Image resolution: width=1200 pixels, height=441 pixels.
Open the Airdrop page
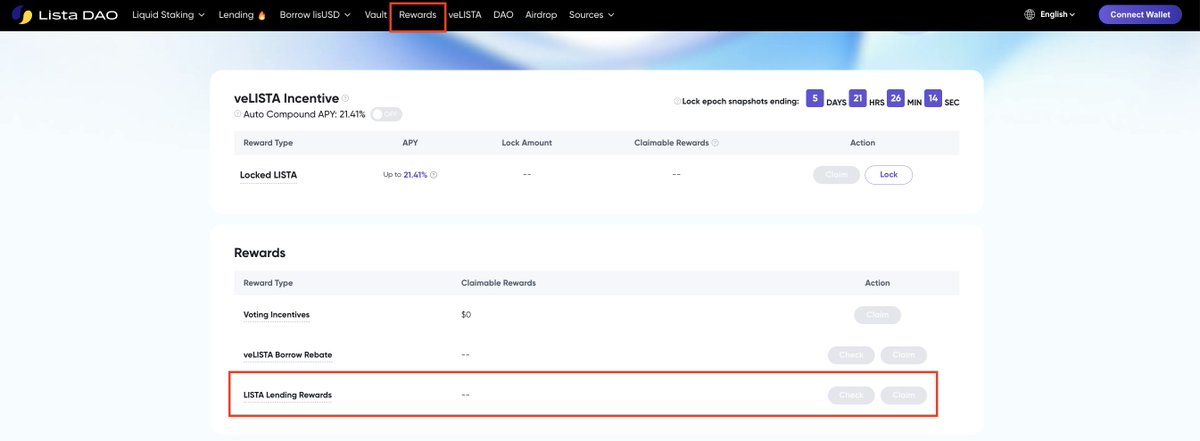[541, 15]
